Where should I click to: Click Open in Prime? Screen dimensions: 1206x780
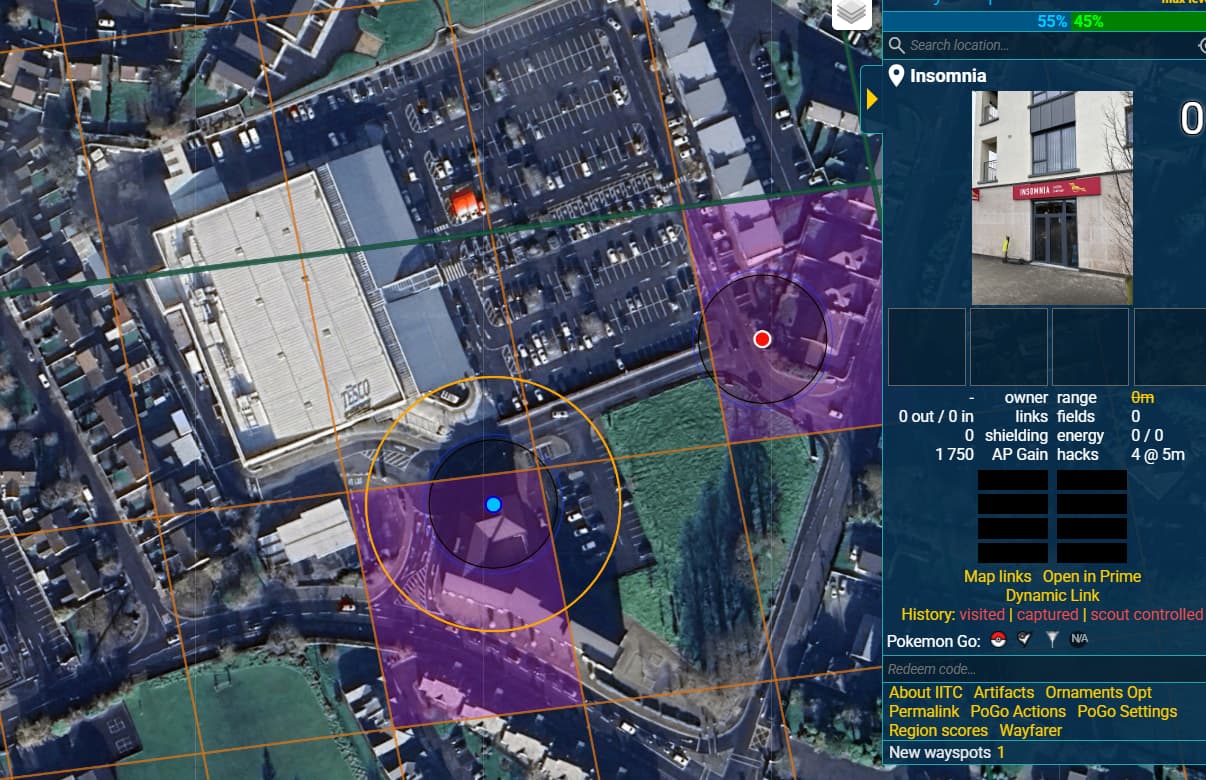point(1091,576)
